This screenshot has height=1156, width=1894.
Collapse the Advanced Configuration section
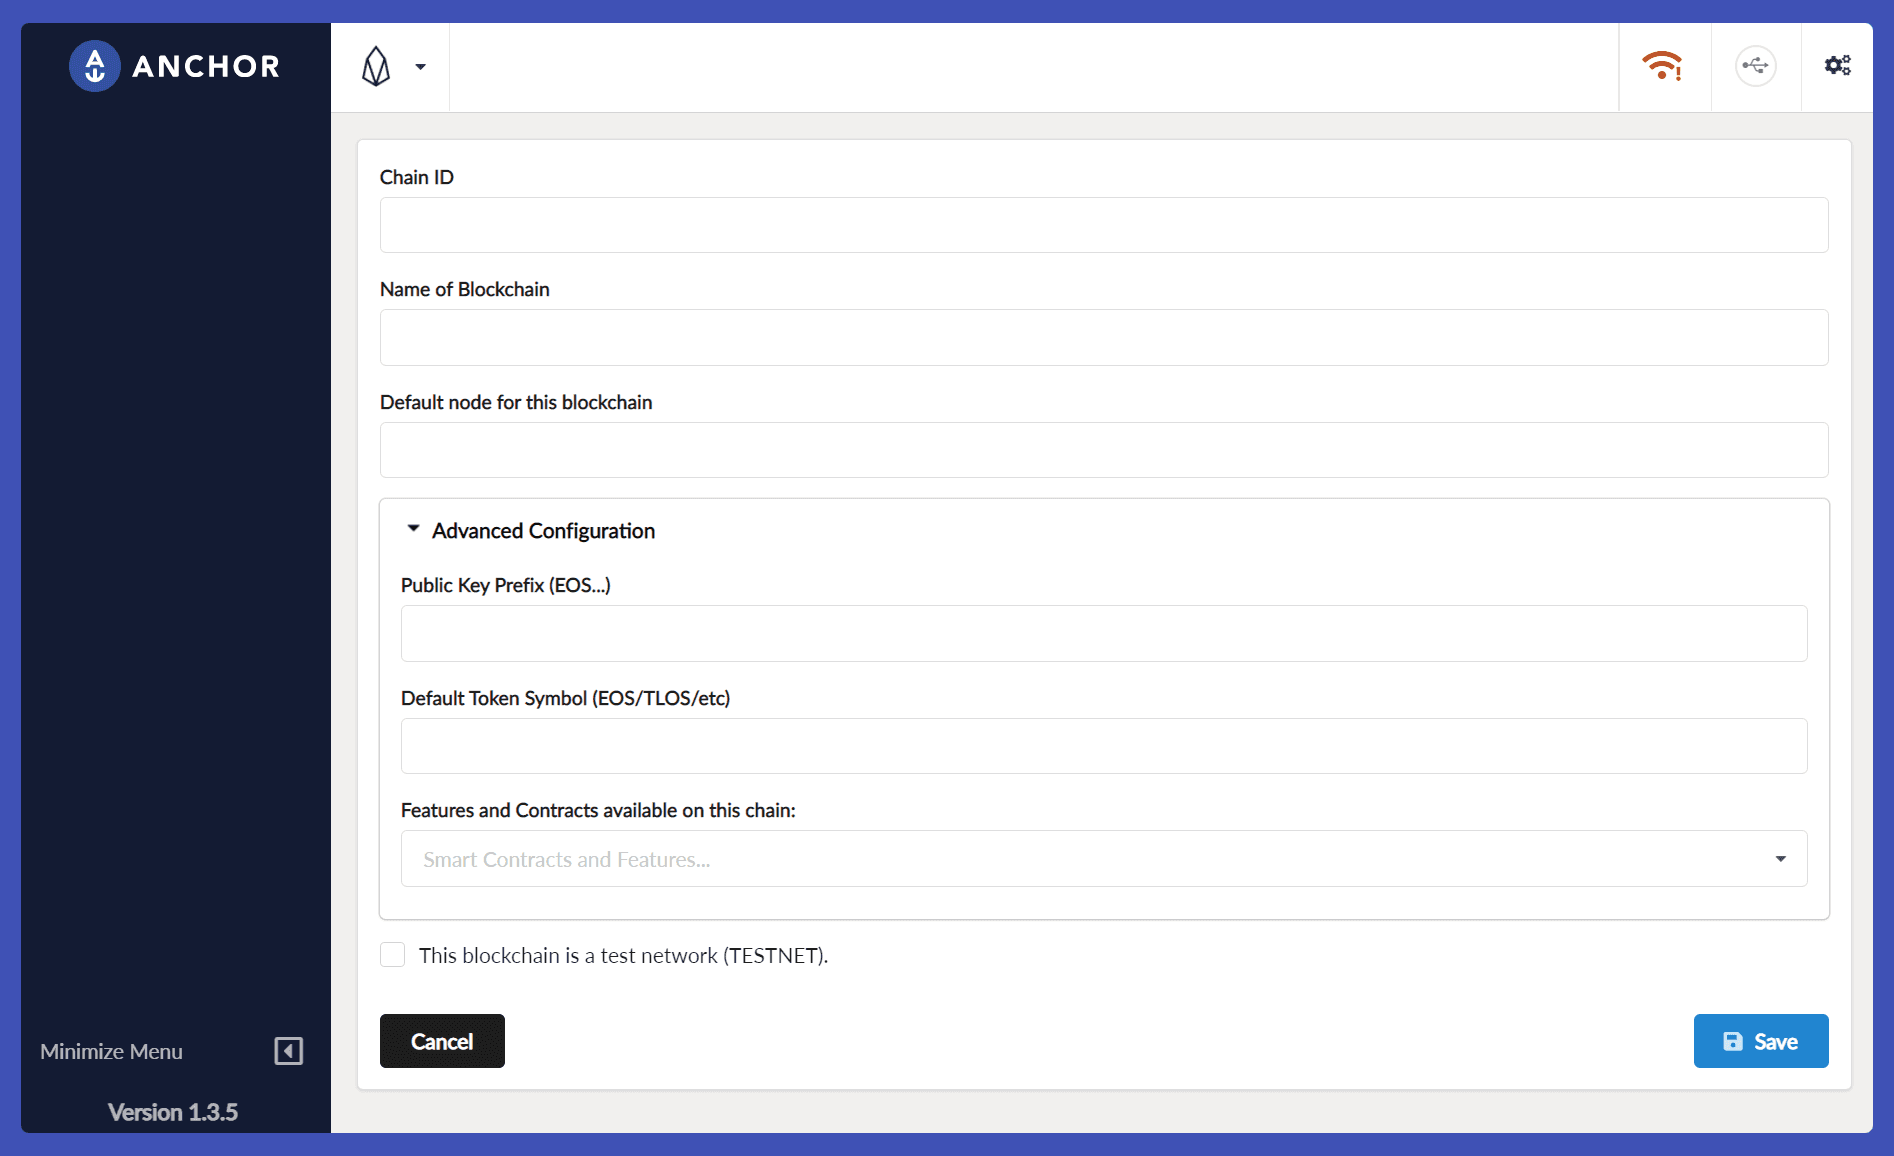coord(530,531)
